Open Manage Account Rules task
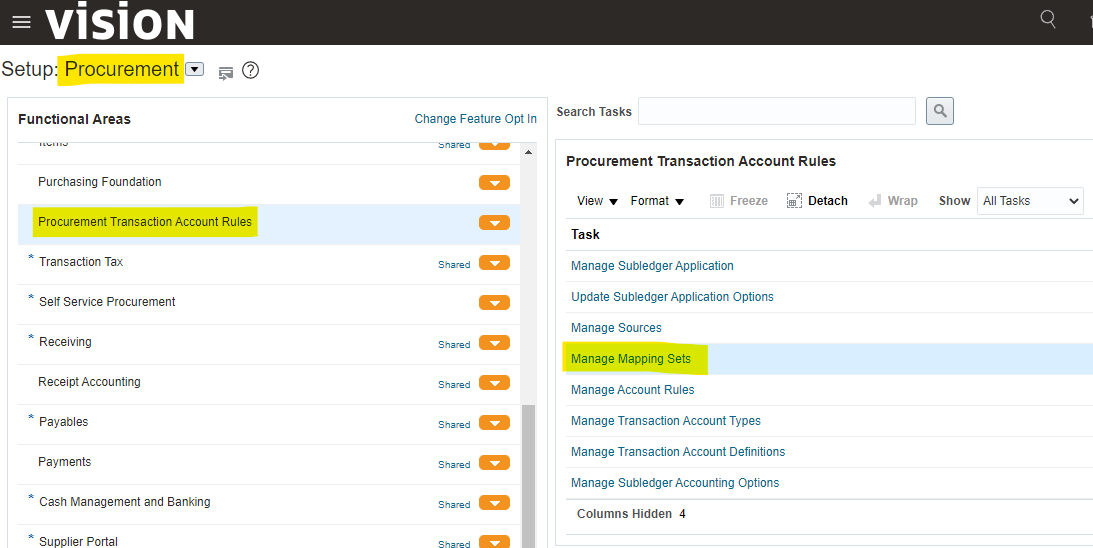The image size is (1093, 548). point(632,390)
